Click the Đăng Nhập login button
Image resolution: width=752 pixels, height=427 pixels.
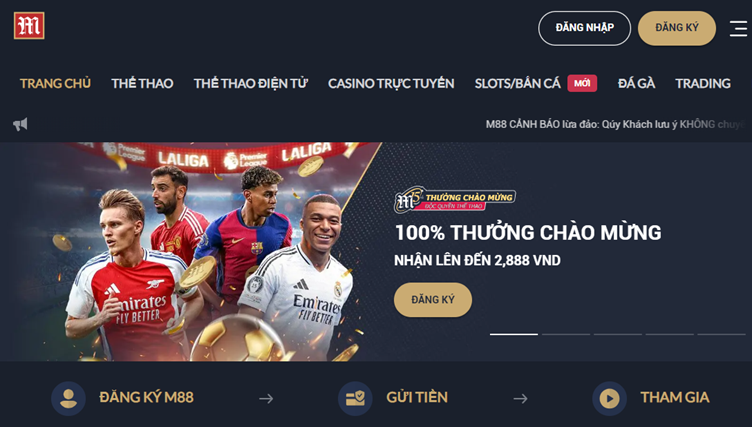click(x=585, y=28)
